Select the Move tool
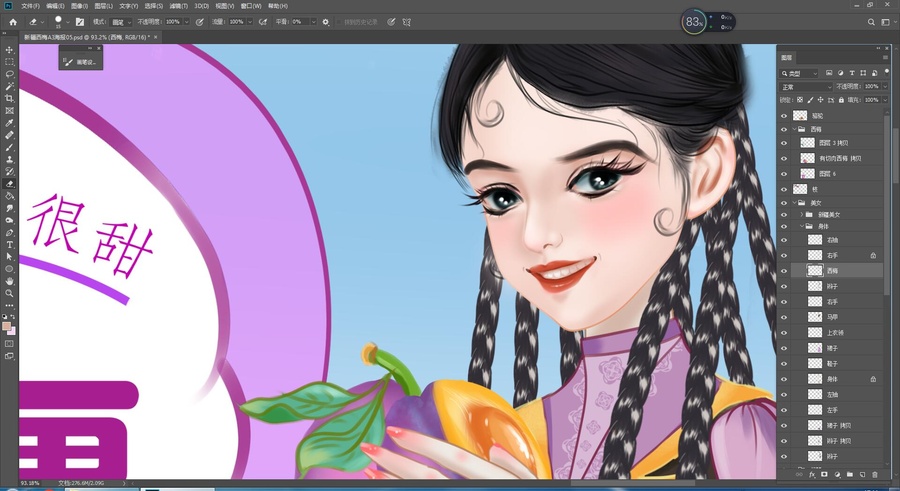900x491 pixels. (x=9, y=50)
